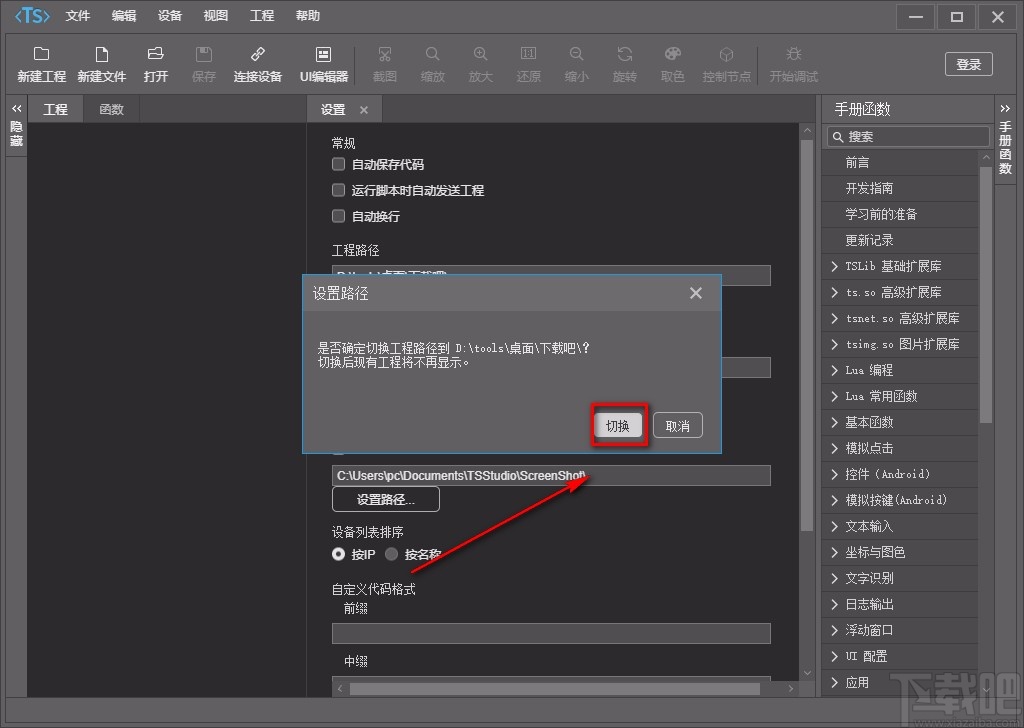The width and height of the screenshot is (1024, 728).
Task: Expand the Lua 编程 section
Action: [835, 370]
